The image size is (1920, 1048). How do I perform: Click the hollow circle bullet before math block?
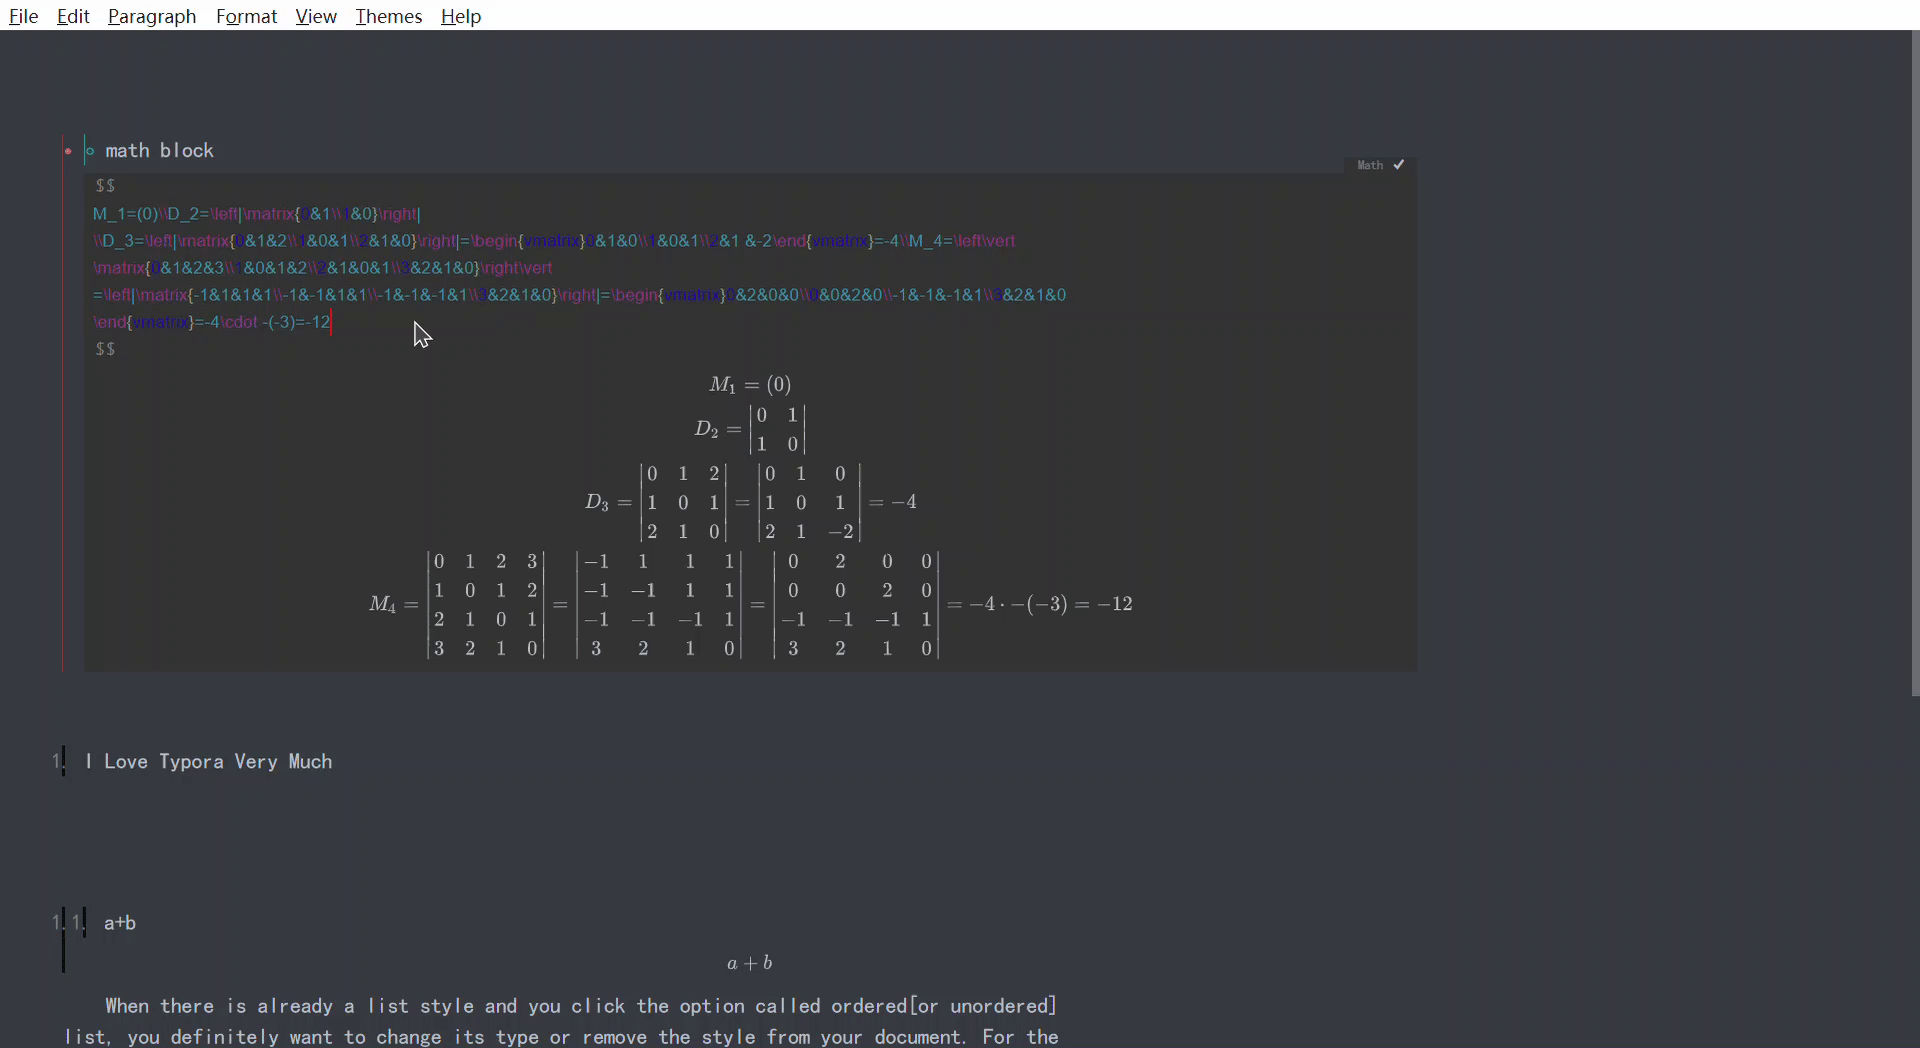[x=91, y=152]
